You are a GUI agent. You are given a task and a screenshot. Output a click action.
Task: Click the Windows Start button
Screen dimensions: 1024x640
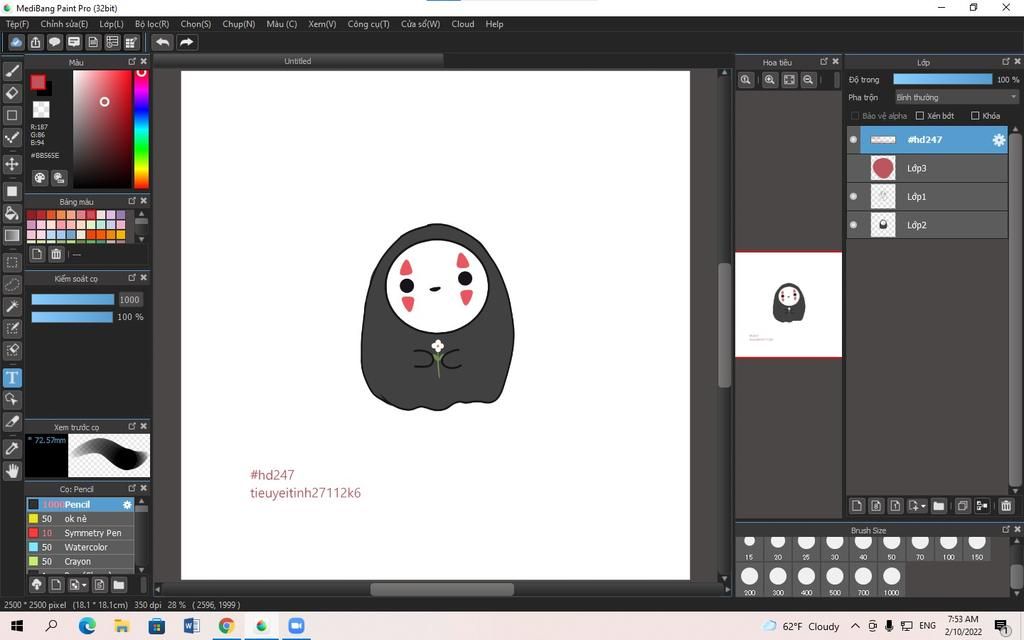[x=17, y=626]
